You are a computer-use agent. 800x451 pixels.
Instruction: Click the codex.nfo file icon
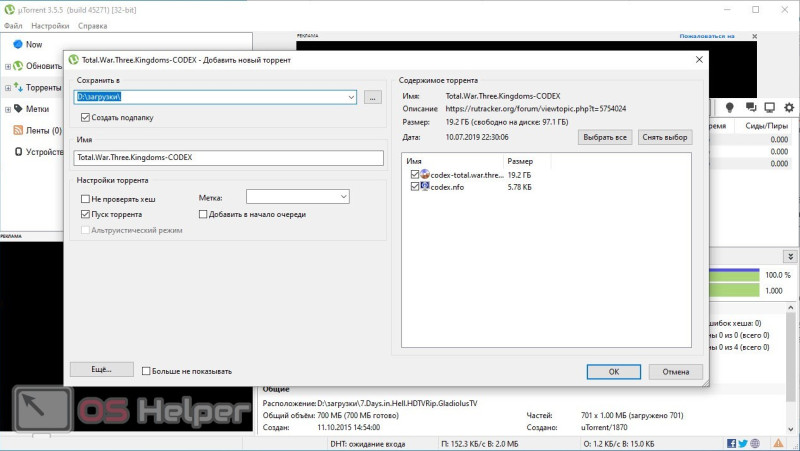(424, 186)
